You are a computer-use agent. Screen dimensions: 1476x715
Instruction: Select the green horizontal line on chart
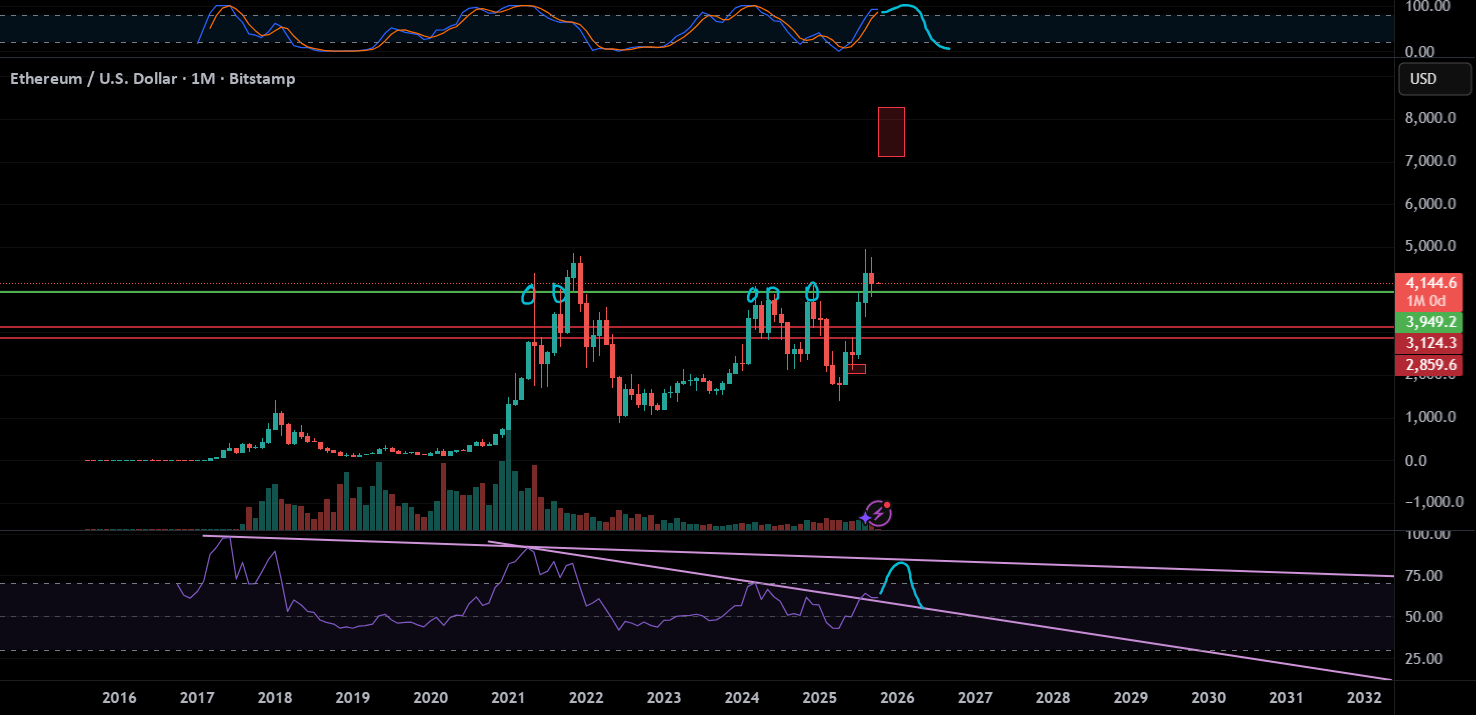point(300,292)
